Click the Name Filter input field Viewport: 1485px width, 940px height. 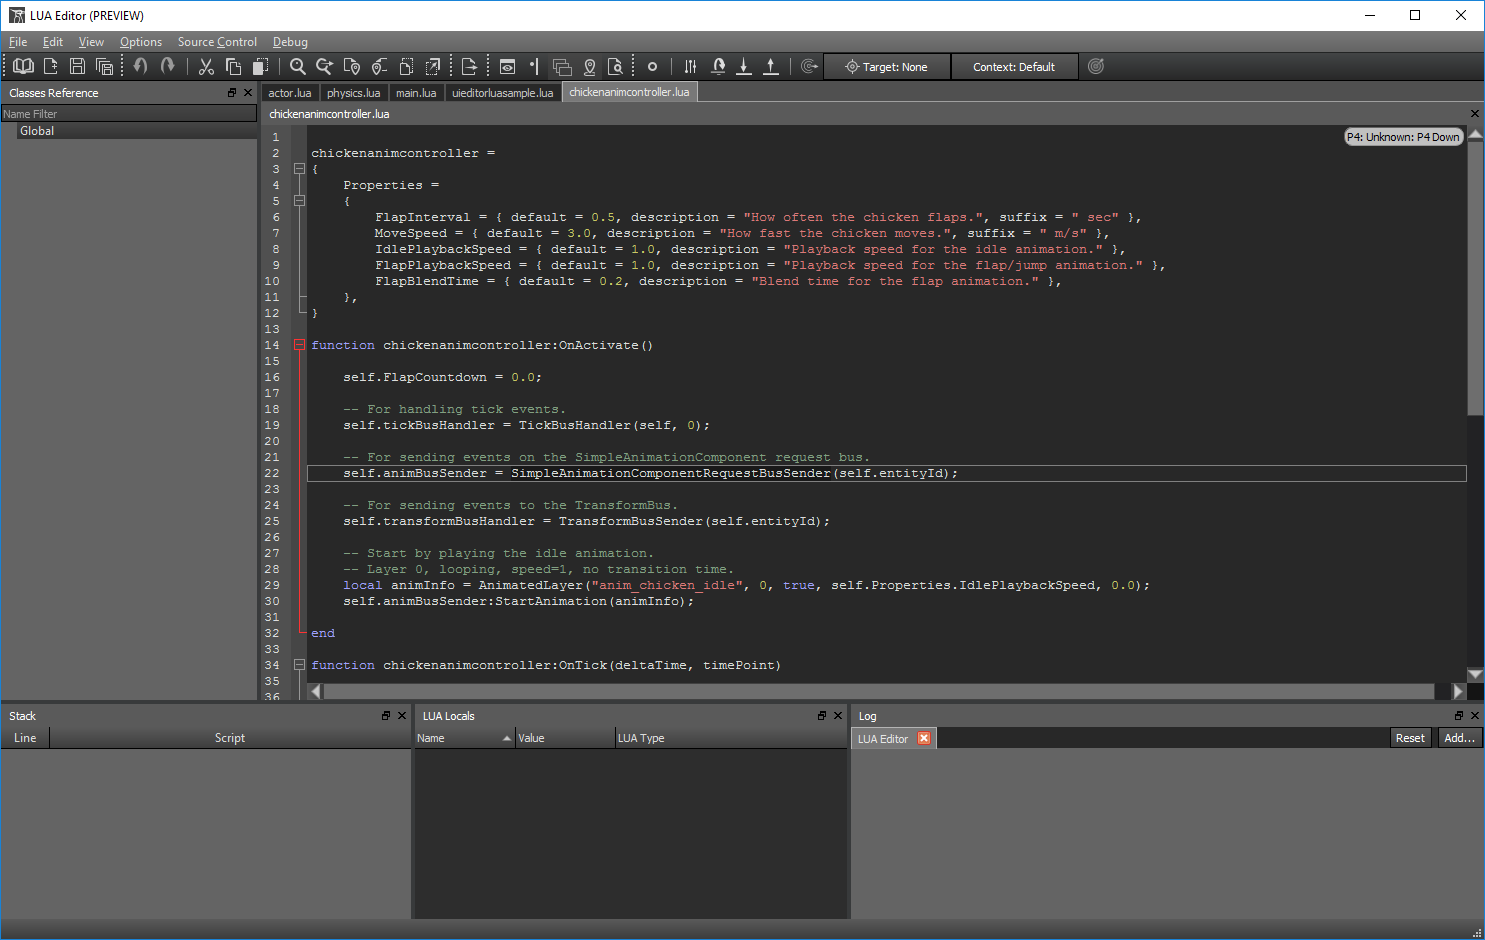[128, 114]
